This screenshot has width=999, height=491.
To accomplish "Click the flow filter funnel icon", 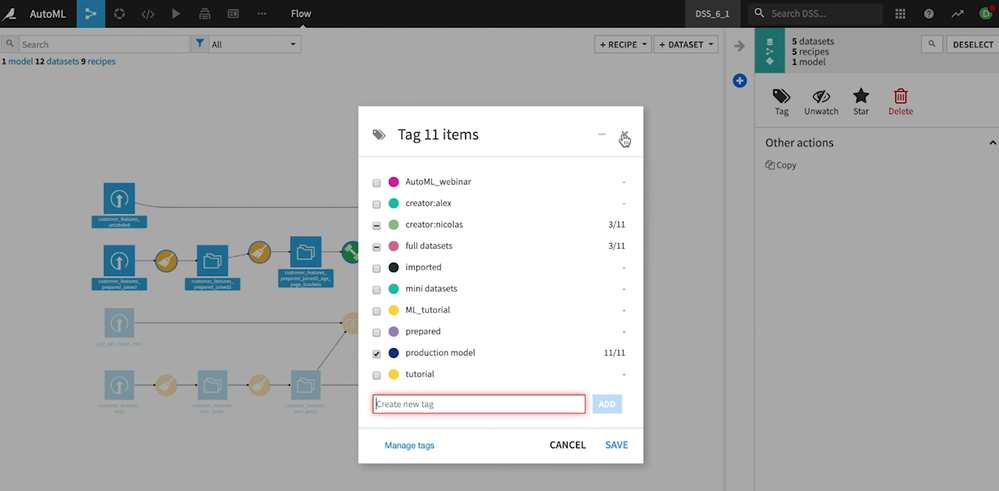I will coord(199,44).
